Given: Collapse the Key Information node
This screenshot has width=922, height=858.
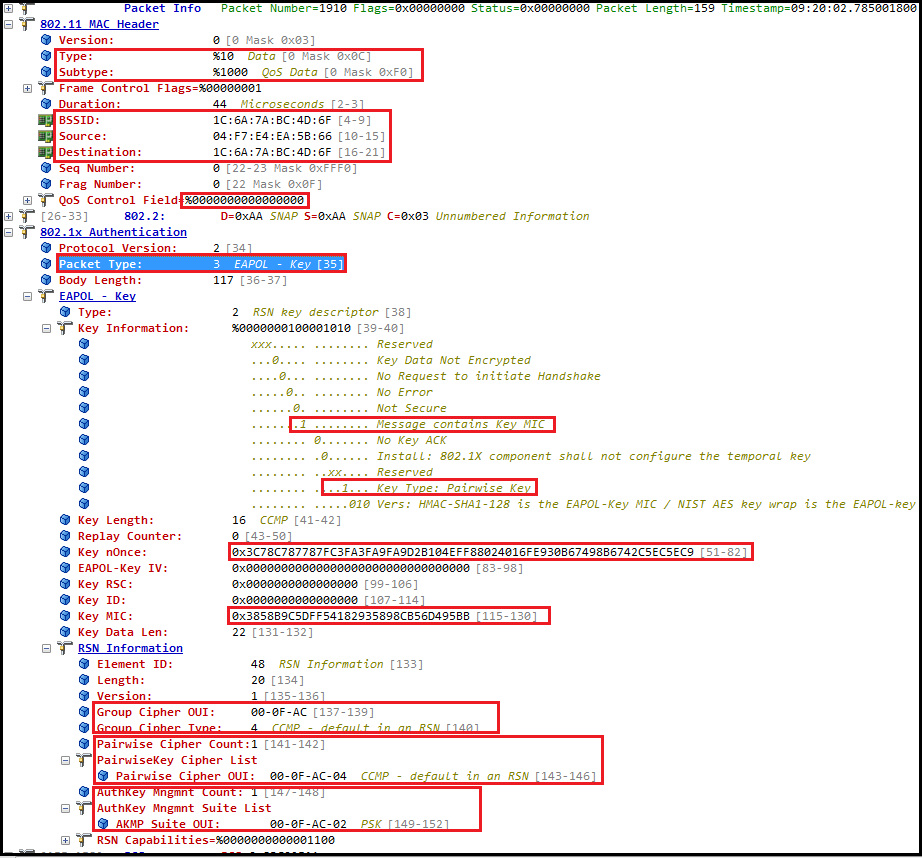Looking at the screenshot, I should click(x=47, y=328).
